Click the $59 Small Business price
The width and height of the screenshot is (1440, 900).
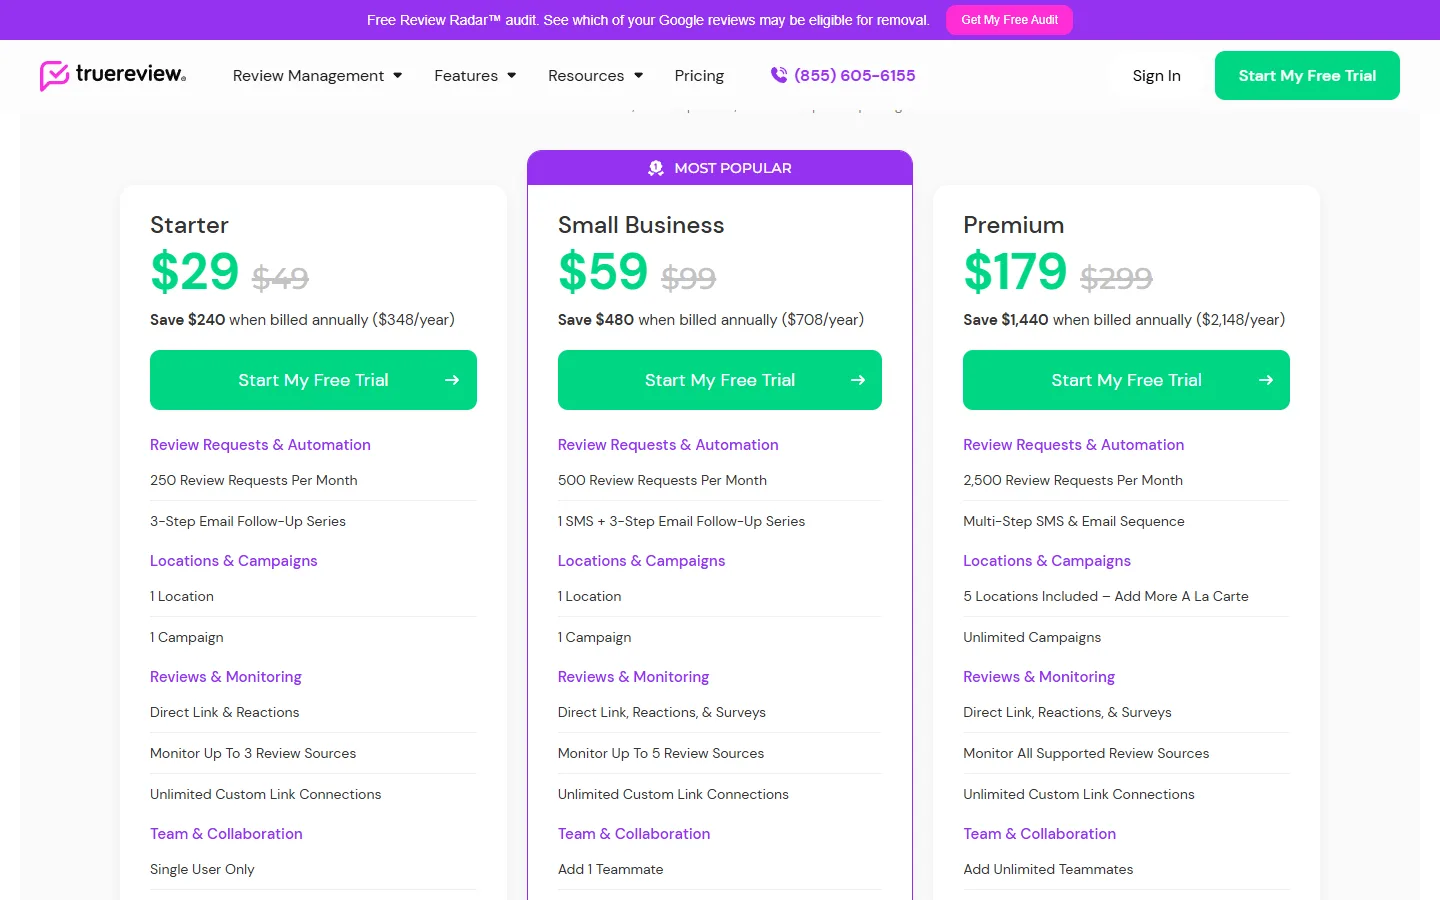[603, 272]
